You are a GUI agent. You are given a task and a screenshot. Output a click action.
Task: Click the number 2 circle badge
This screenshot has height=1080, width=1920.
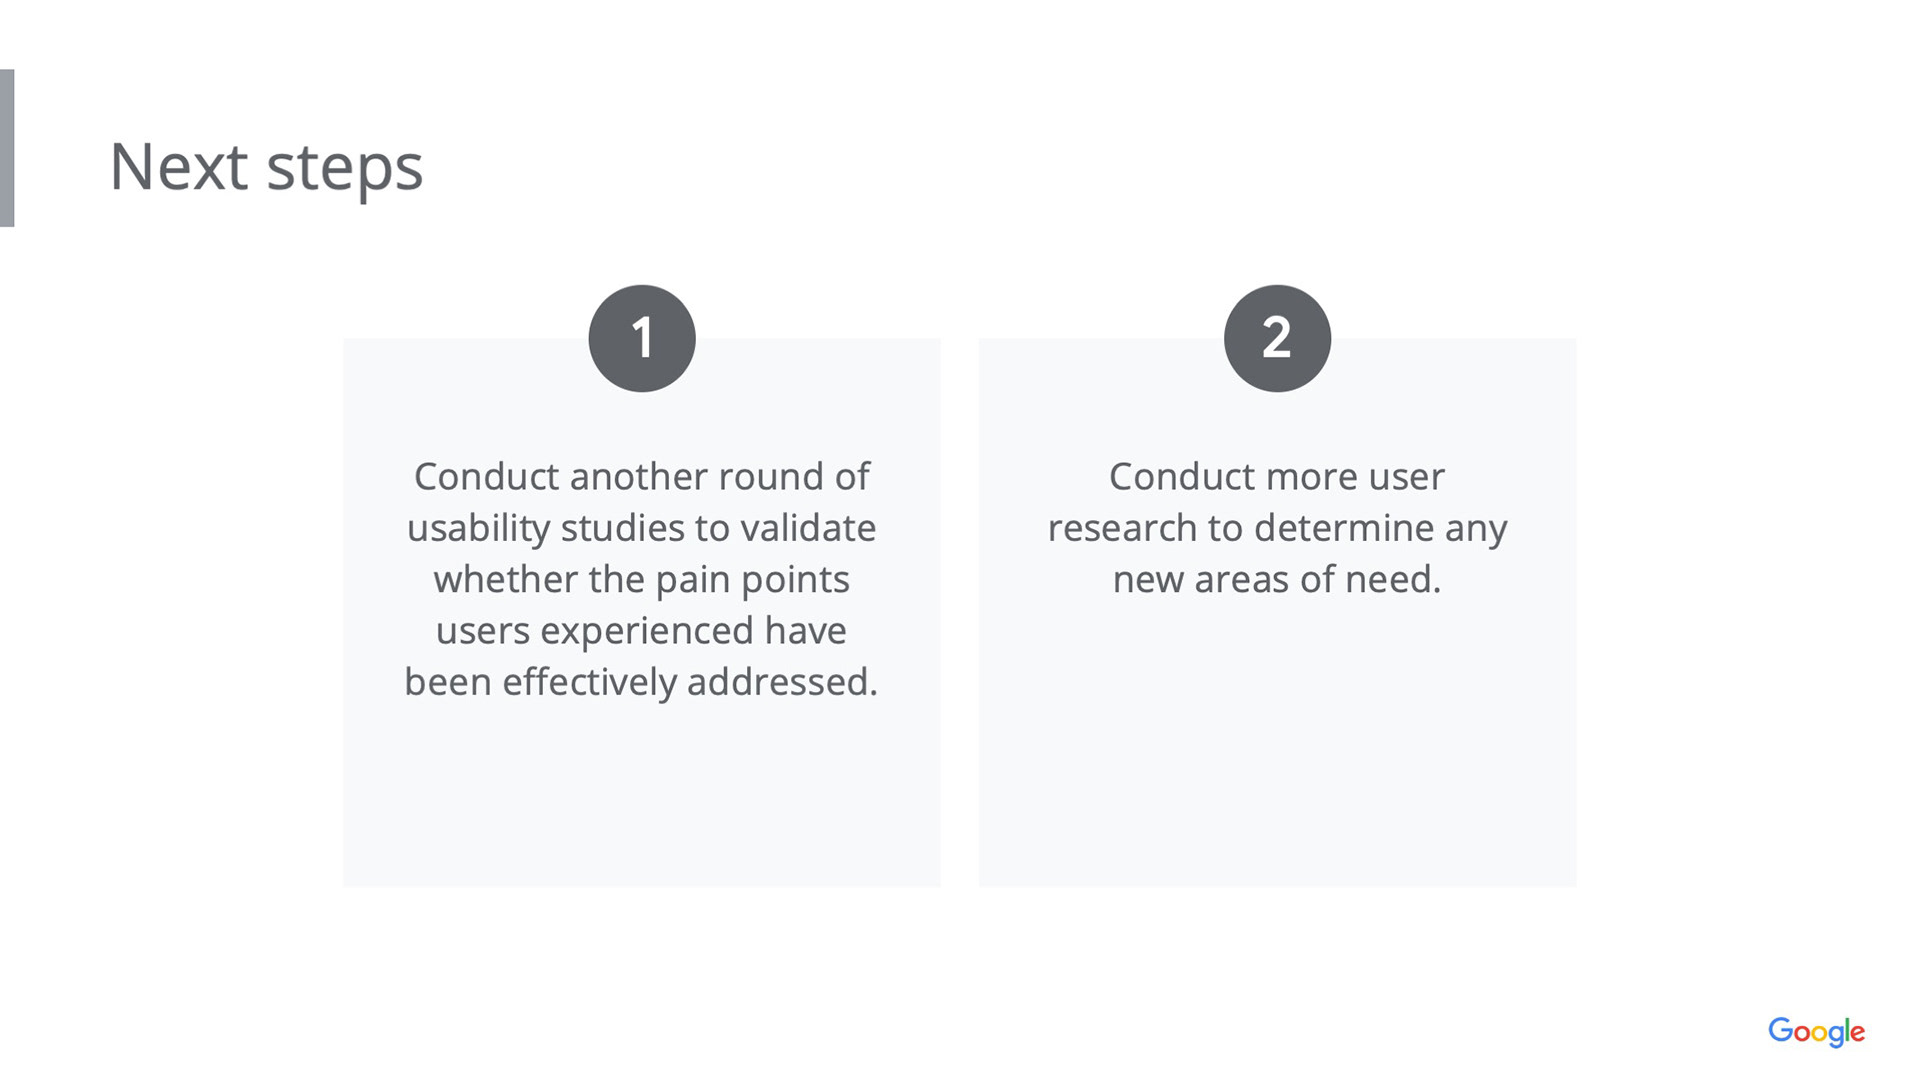(1277, 338)
